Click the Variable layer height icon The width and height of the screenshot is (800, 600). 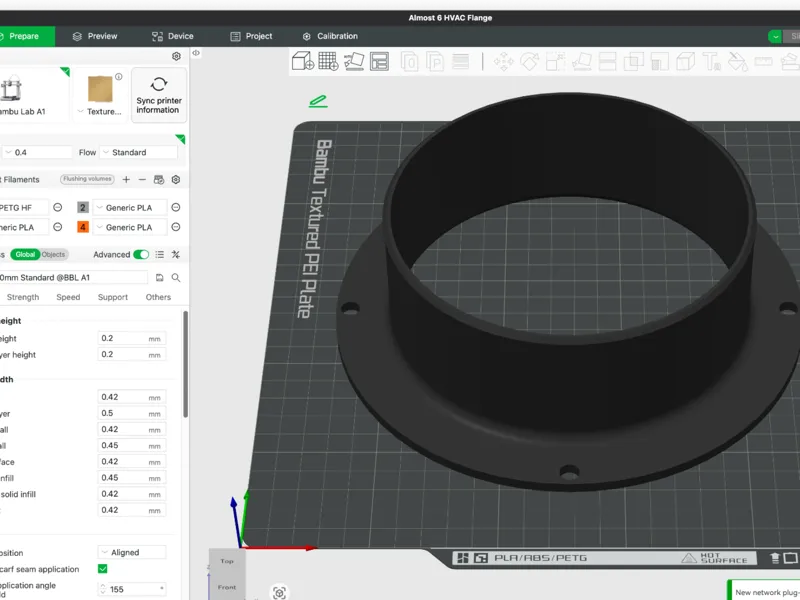[460, 62]
